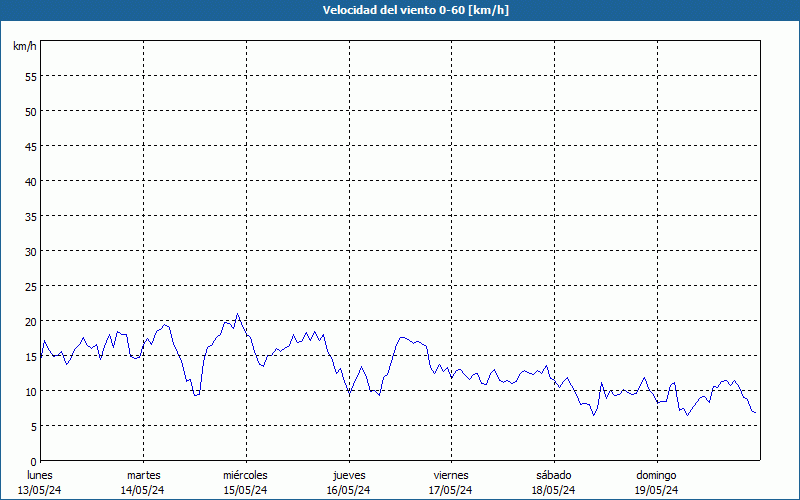Click the 15 value on the y-axis

click(x=31, y=357)
